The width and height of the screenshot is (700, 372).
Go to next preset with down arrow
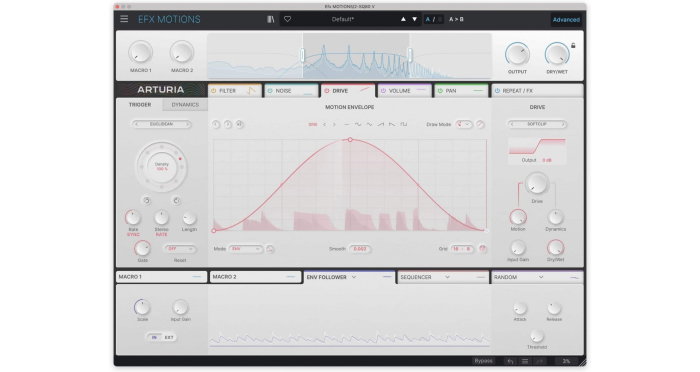tap(414, 19)
